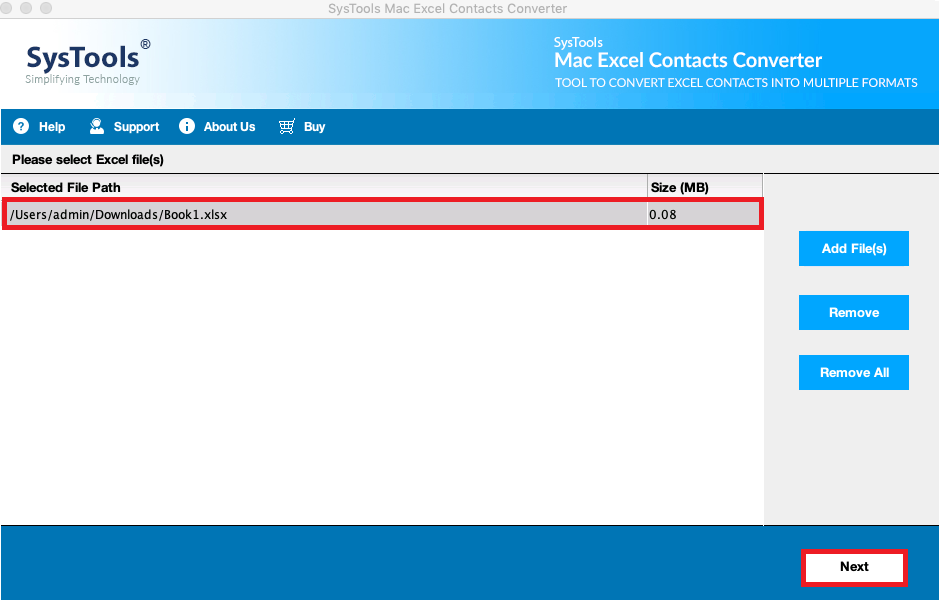Maximize the window using the title bar button

tap(46, 8)
